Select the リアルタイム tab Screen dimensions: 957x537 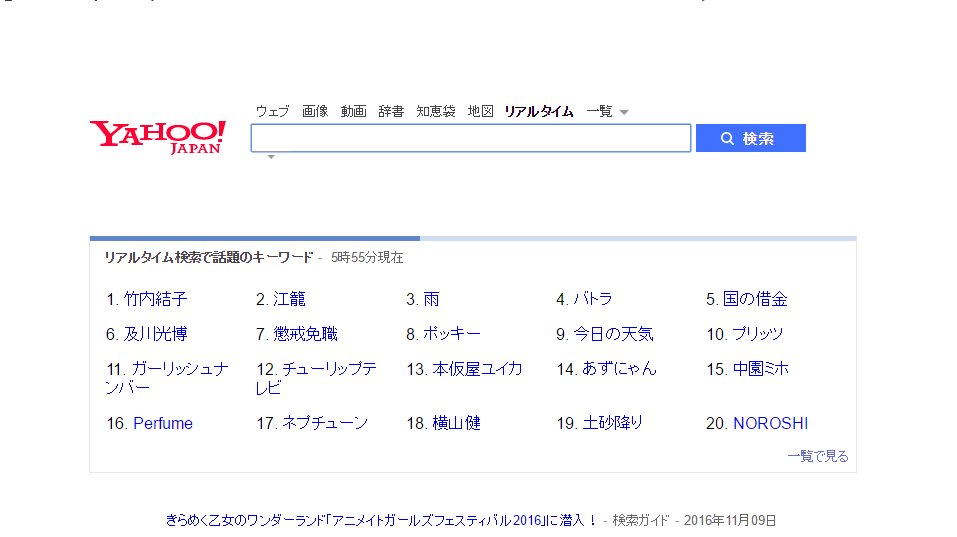(539, 111)
